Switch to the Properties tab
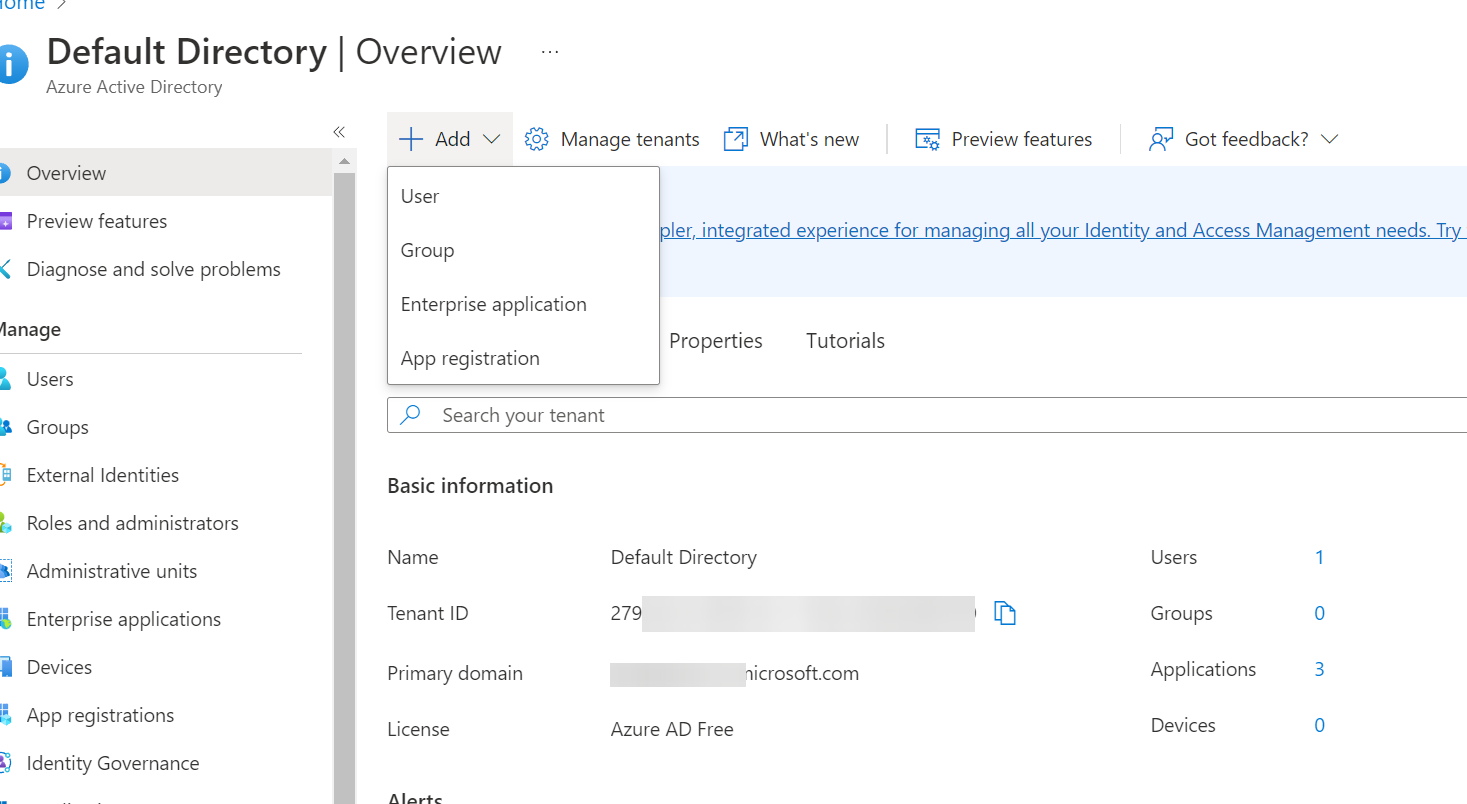Viewport: 1467px width, 804px height. 716,341
